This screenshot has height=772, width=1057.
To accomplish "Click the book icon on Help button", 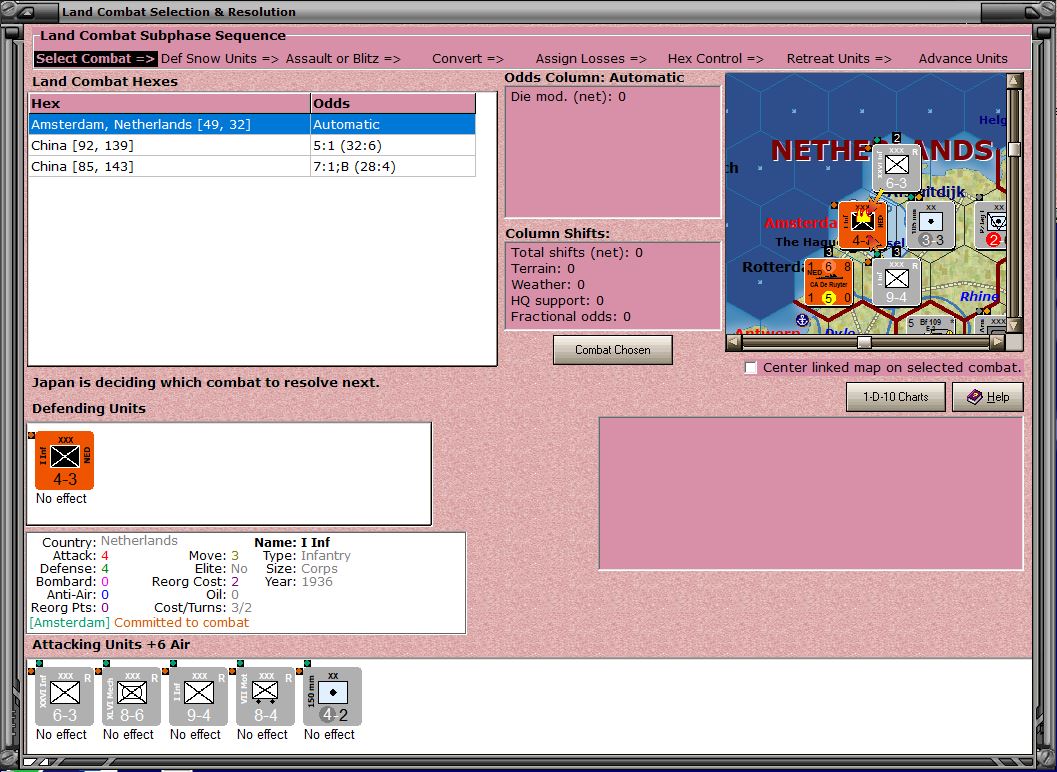I will 975,396.
